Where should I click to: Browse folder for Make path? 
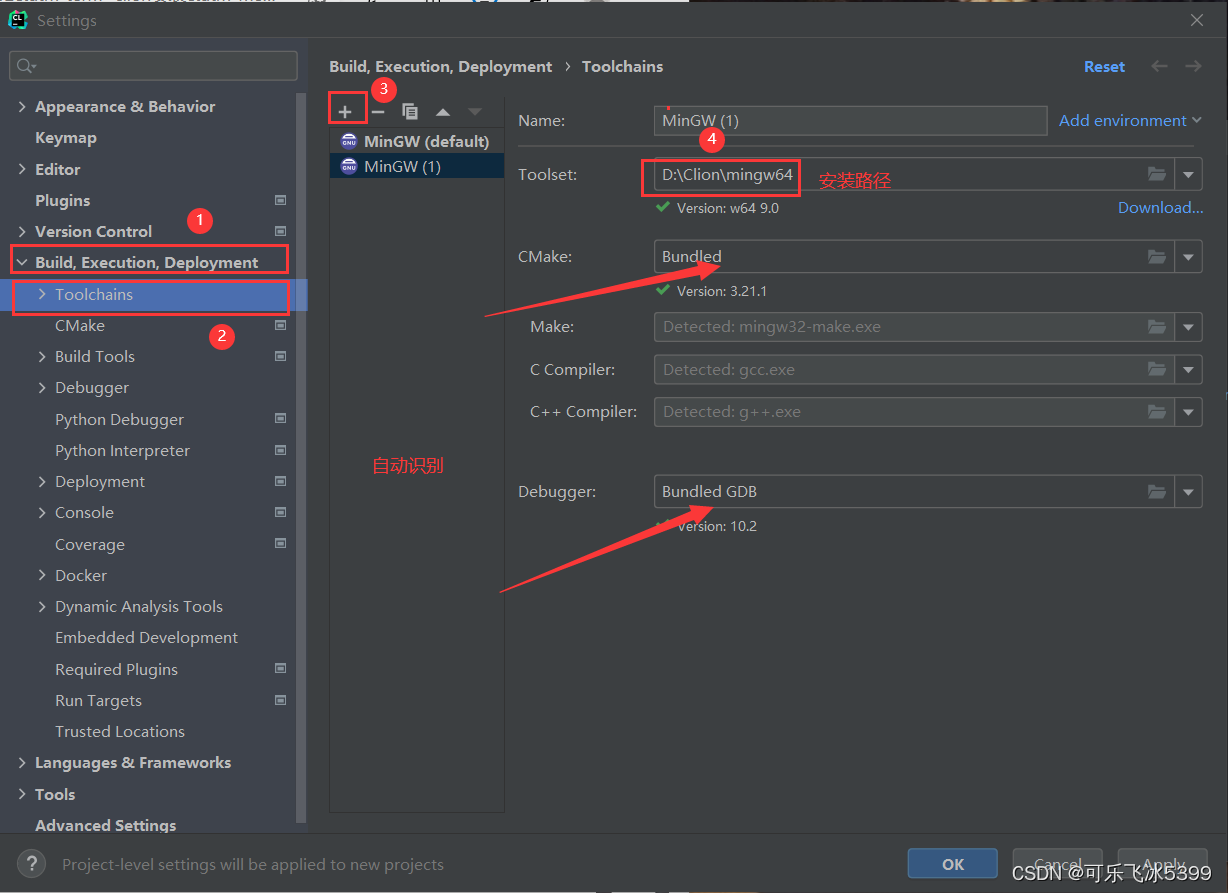tap(1157, 326)
